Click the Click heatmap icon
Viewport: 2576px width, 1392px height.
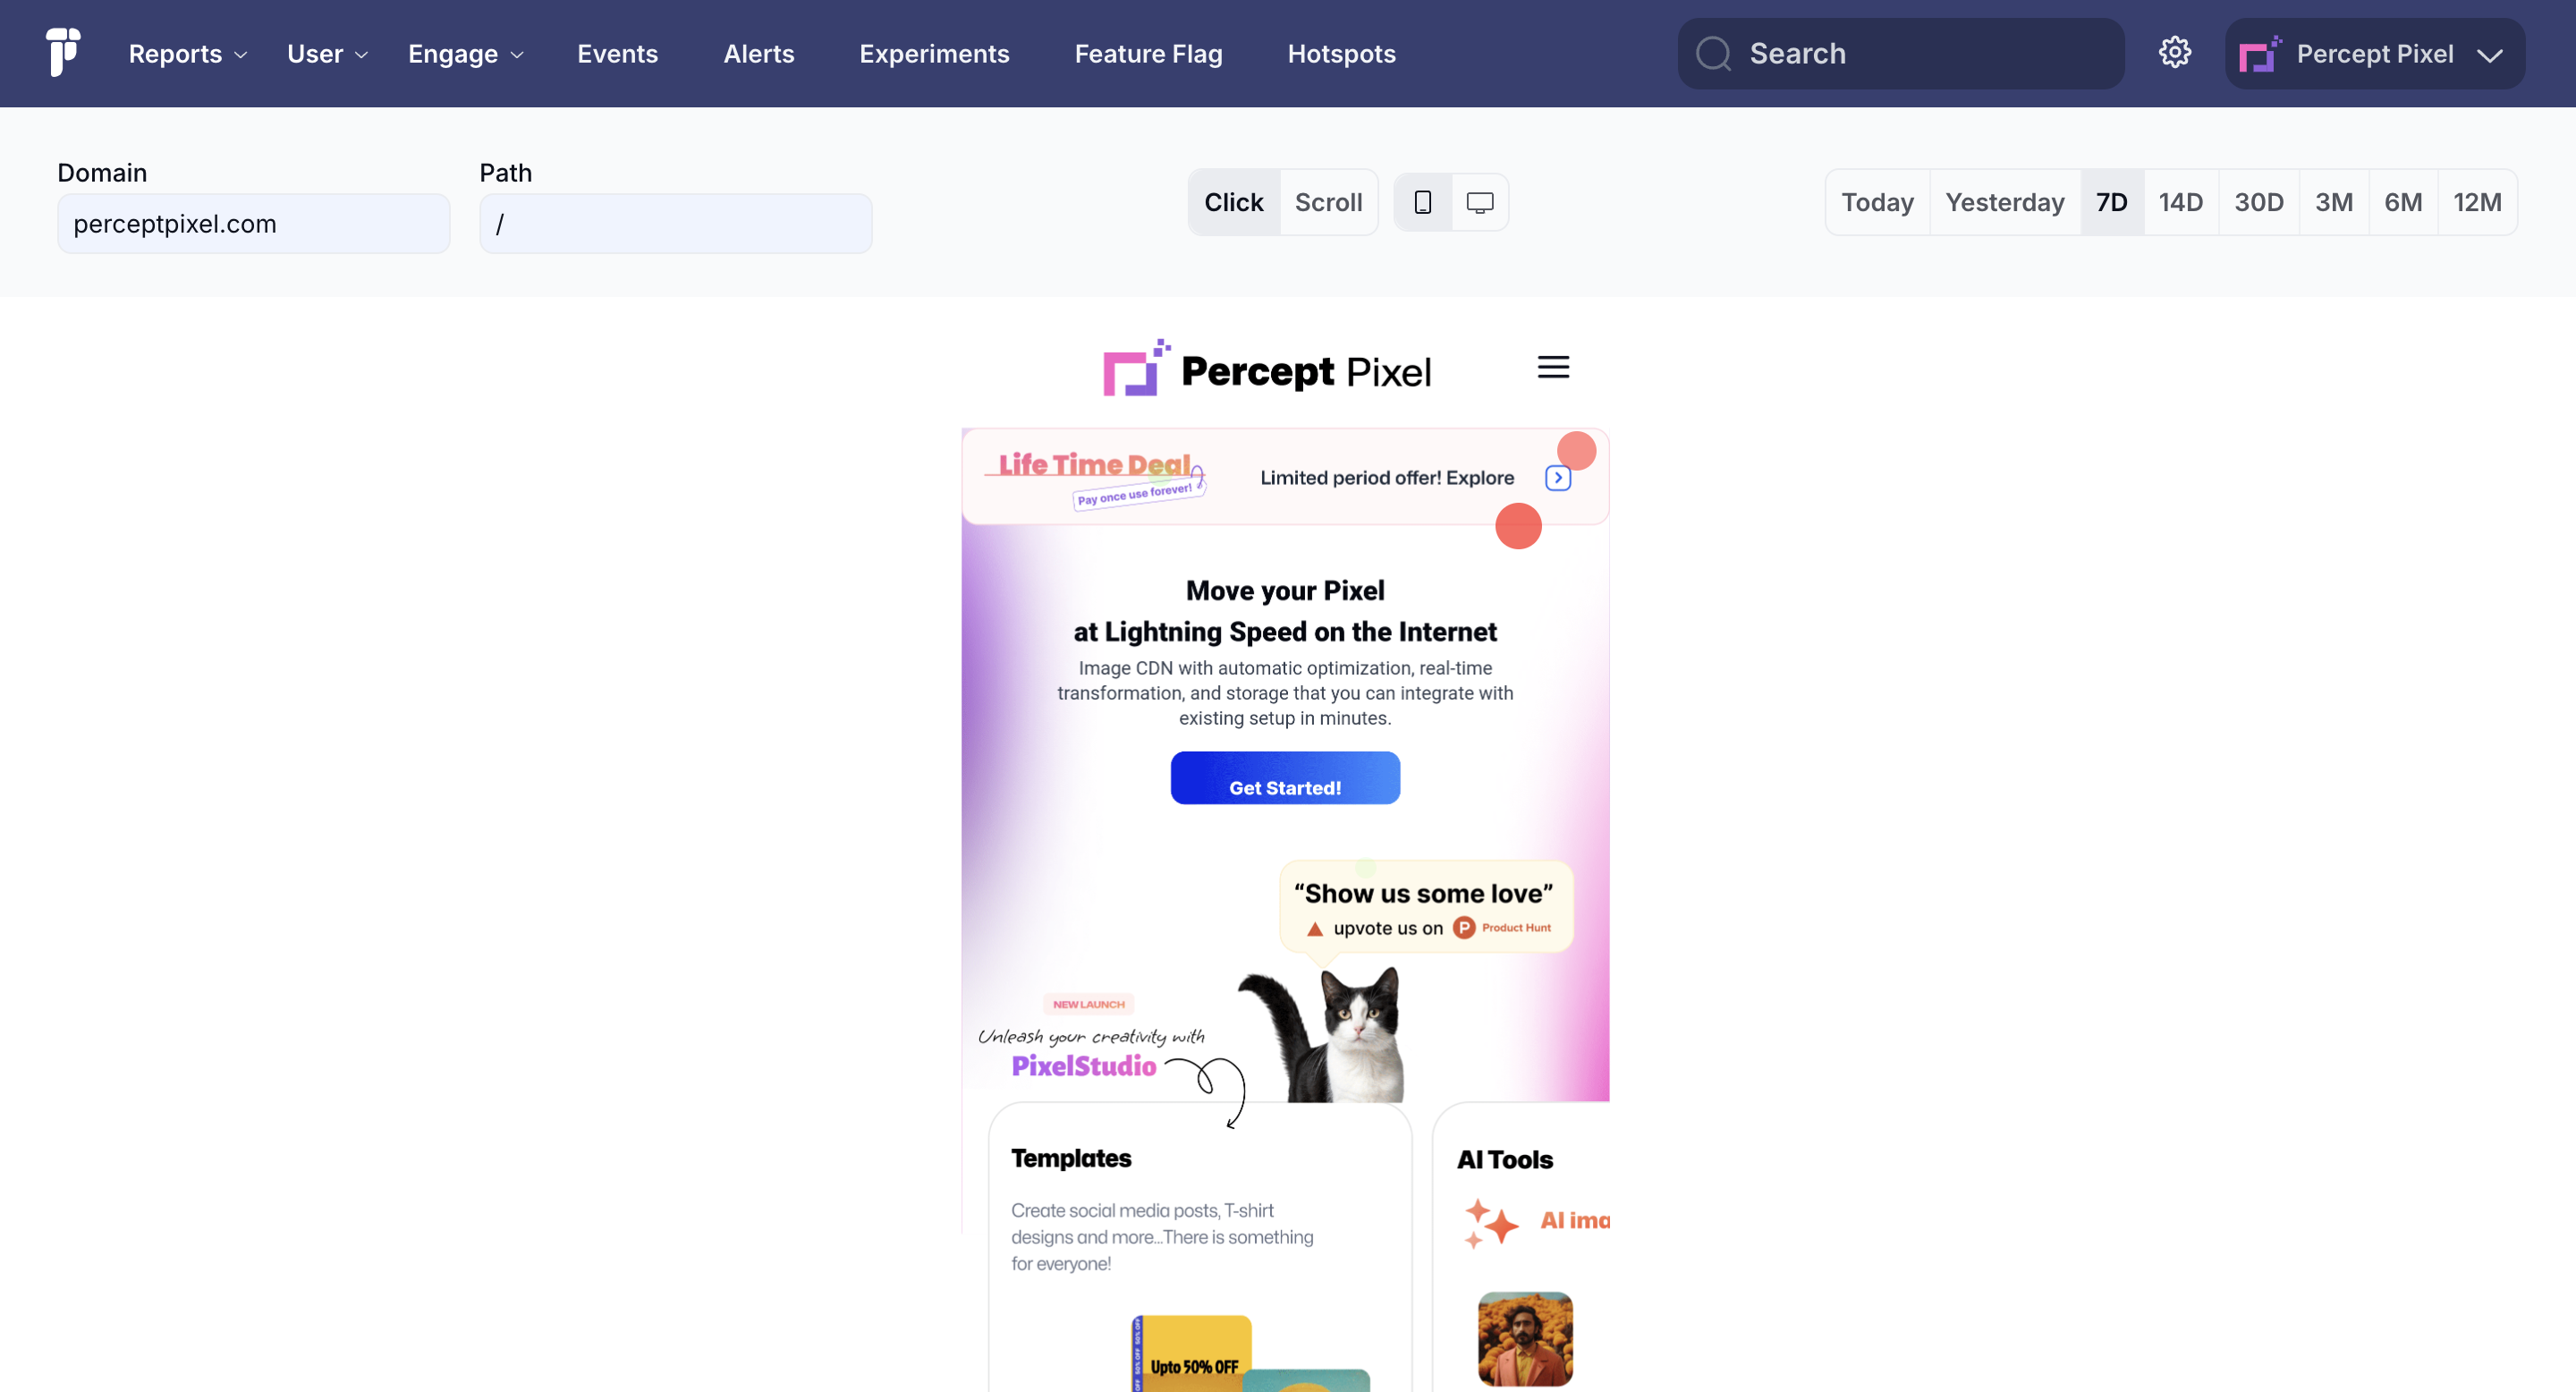pyautogui.click(x=1236, y=200)
